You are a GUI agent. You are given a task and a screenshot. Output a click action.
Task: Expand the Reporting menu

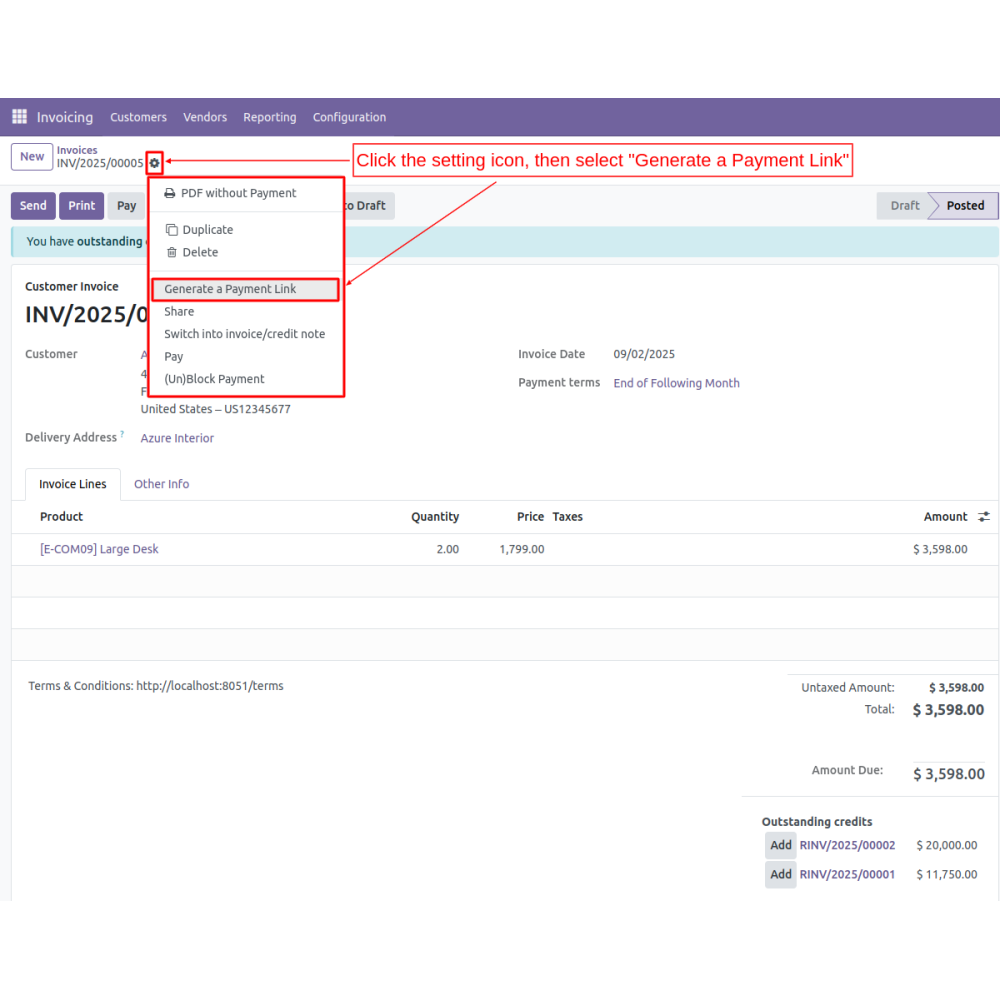269,117
